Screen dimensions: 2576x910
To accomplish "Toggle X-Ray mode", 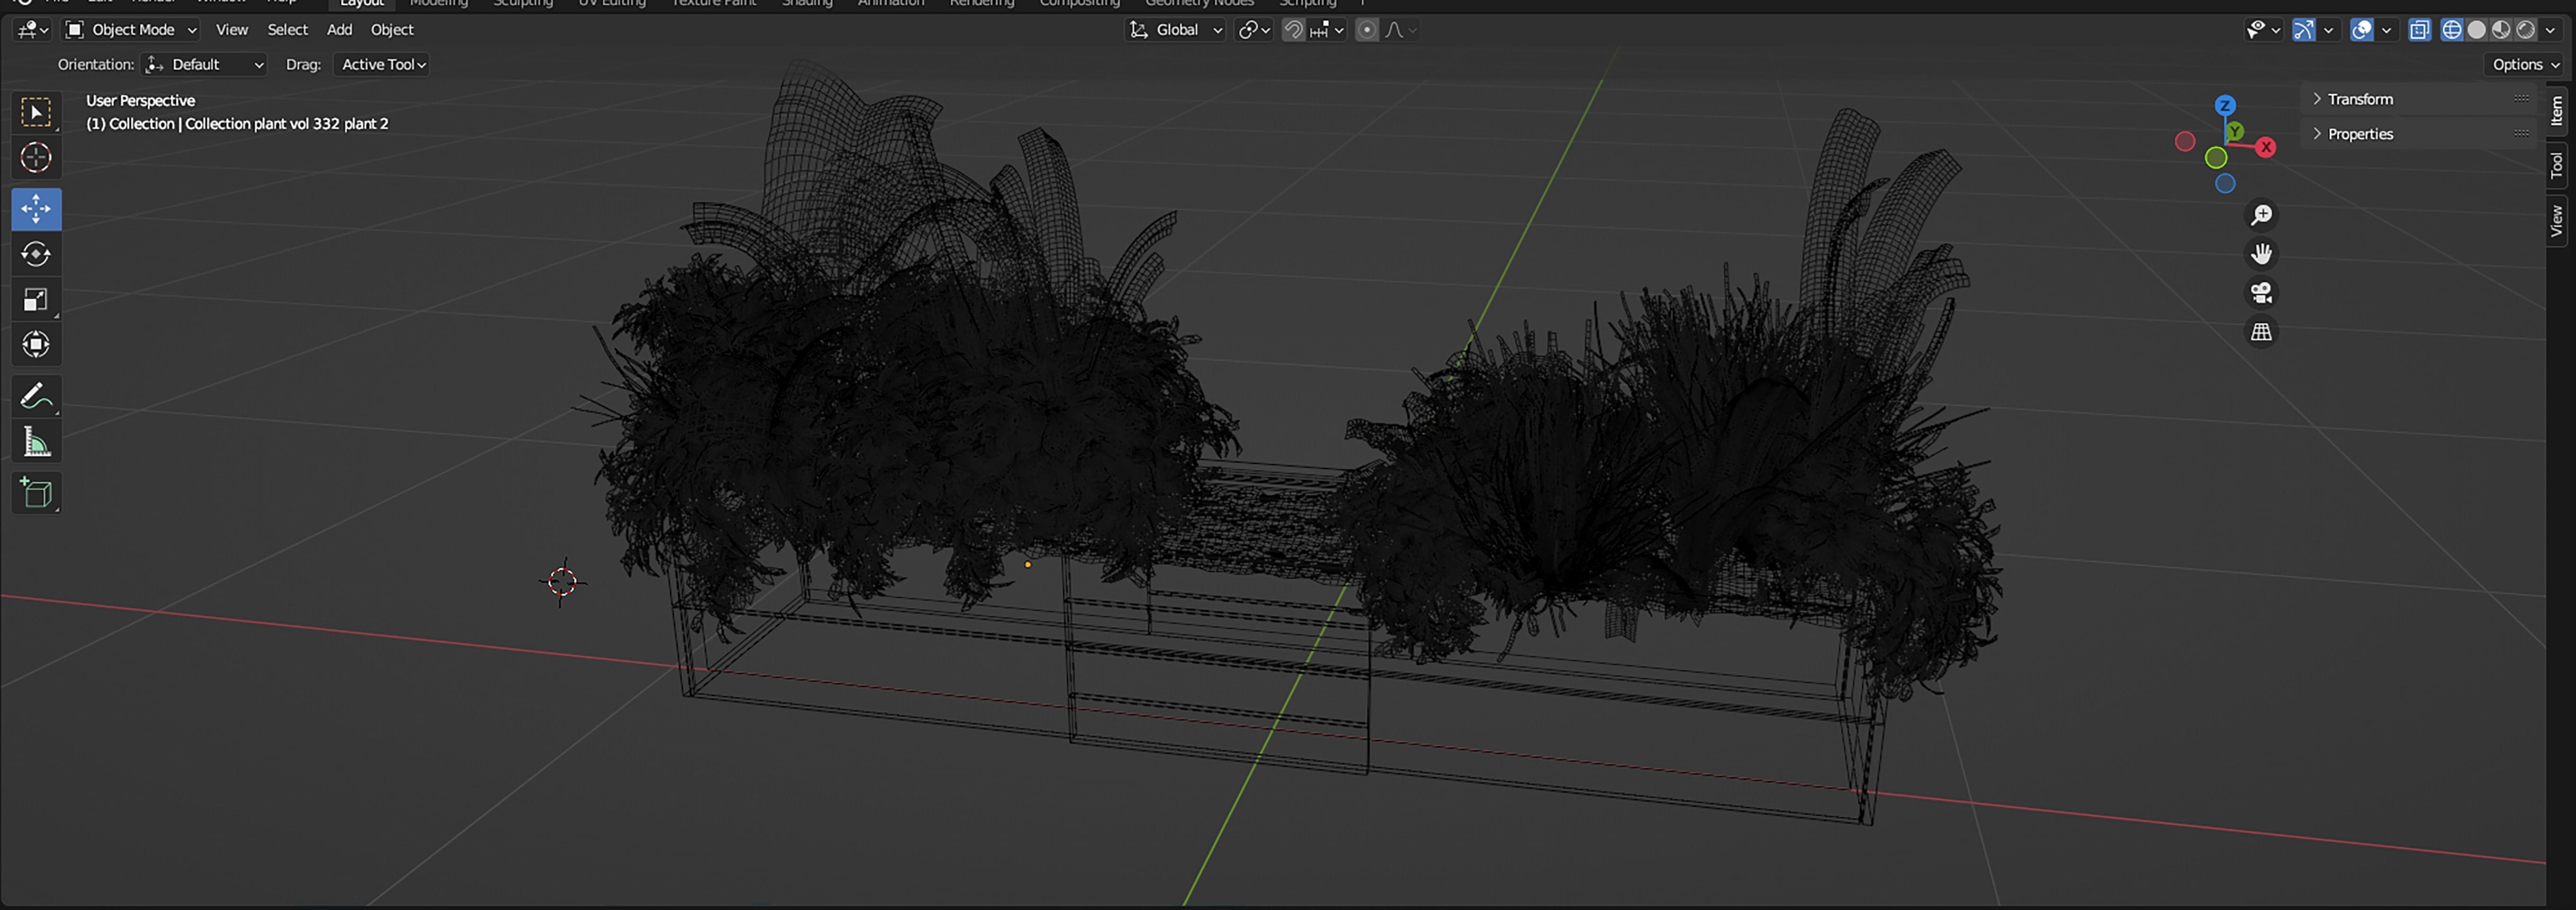I will (x=2420, y=30).
